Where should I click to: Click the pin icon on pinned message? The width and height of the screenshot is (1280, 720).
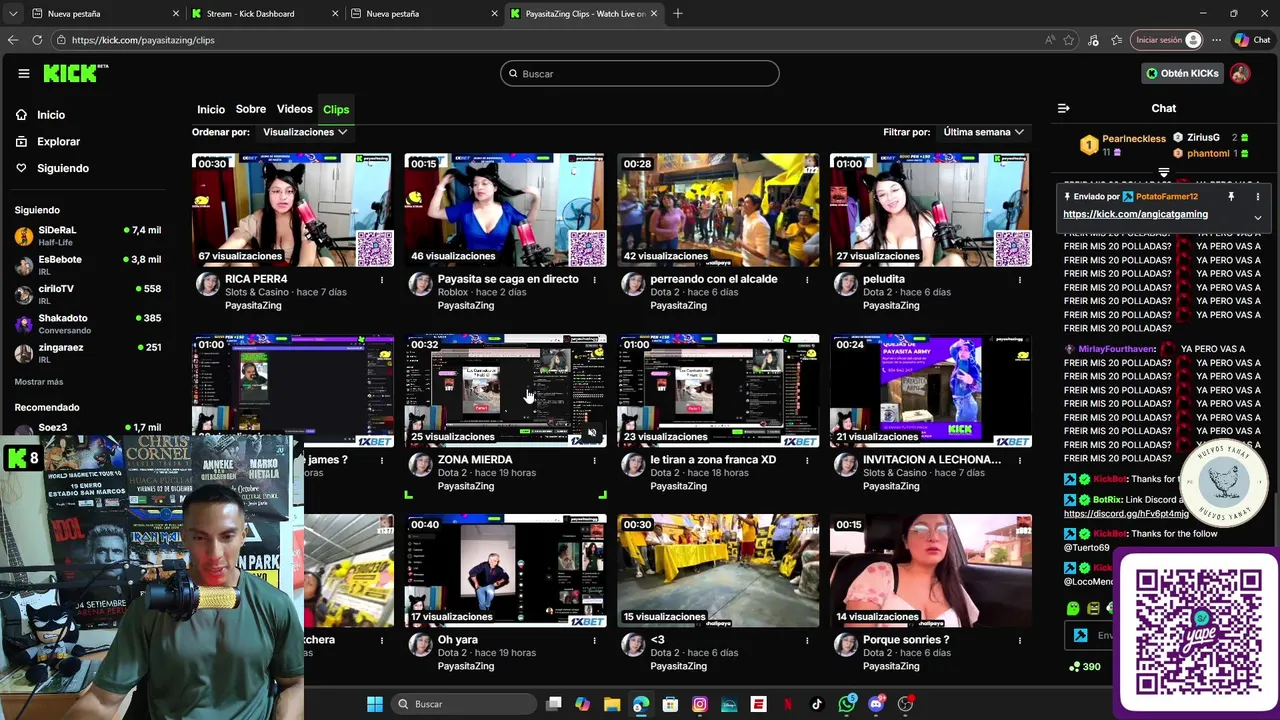tap(1231, 197)
